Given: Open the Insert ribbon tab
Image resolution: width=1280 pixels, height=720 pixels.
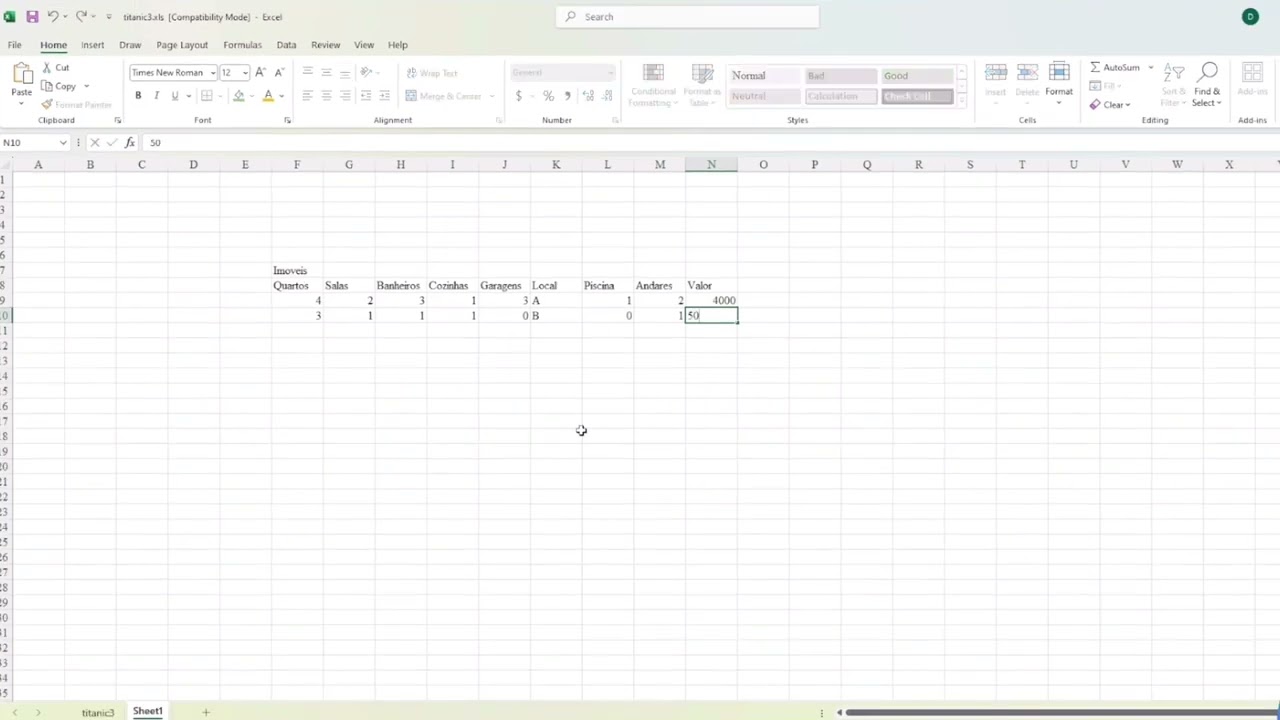Looking at the screenshot, I should [x=92, y=45].
